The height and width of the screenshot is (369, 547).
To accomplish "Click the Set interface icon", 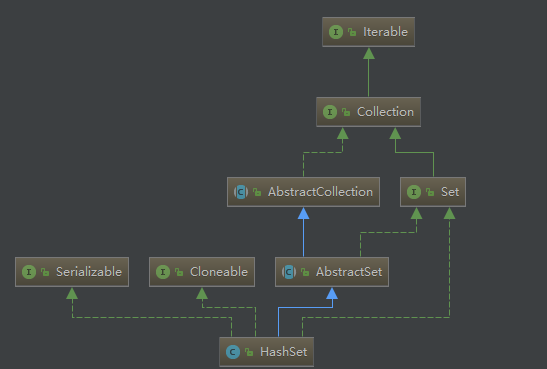I will click(414, 192).
